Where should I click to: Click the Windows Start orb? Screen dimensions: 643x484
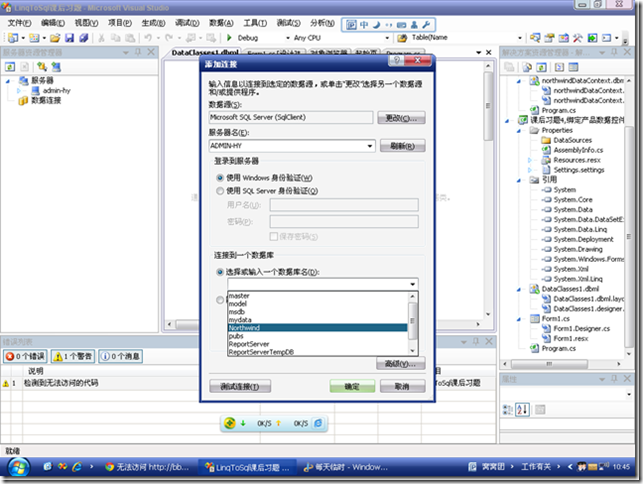[x=18, y=467]
